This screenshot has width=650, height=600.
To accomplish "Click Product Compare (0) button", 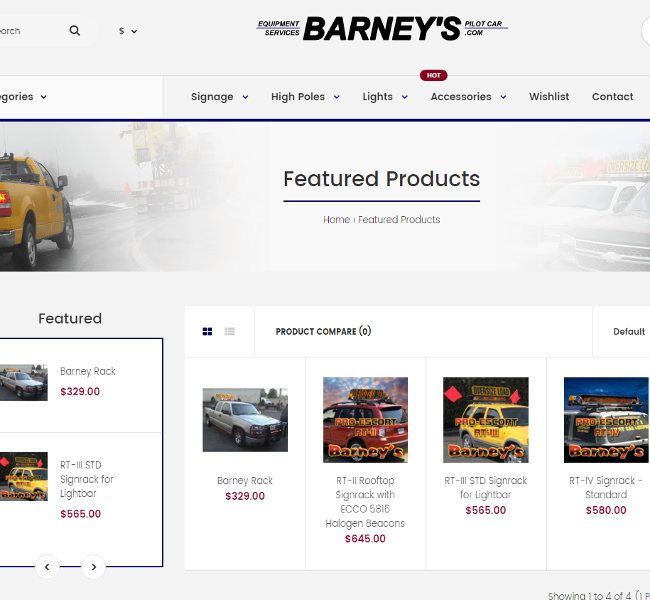I will click(323, 332).
